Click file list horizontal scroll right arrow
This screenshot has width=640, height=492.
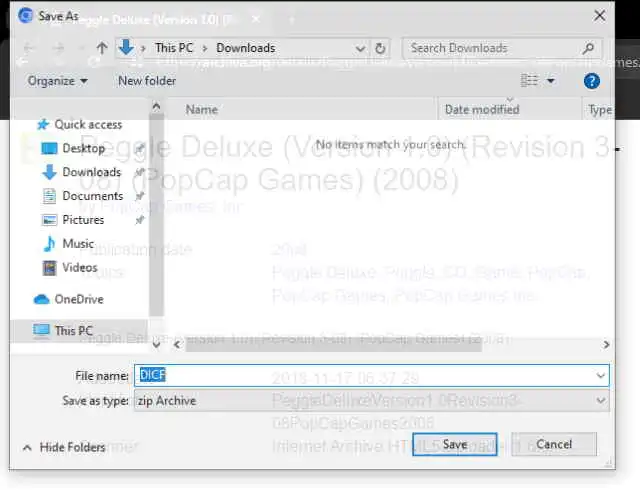[606, 345]
